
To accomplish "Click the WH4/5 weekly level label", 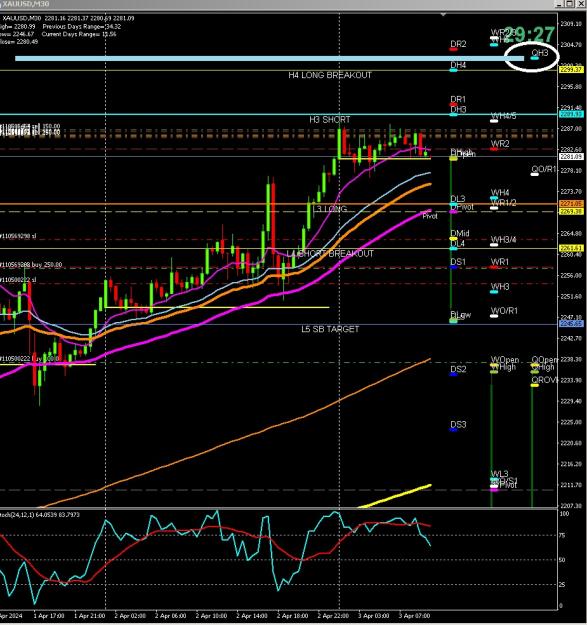I will (503, 116).
